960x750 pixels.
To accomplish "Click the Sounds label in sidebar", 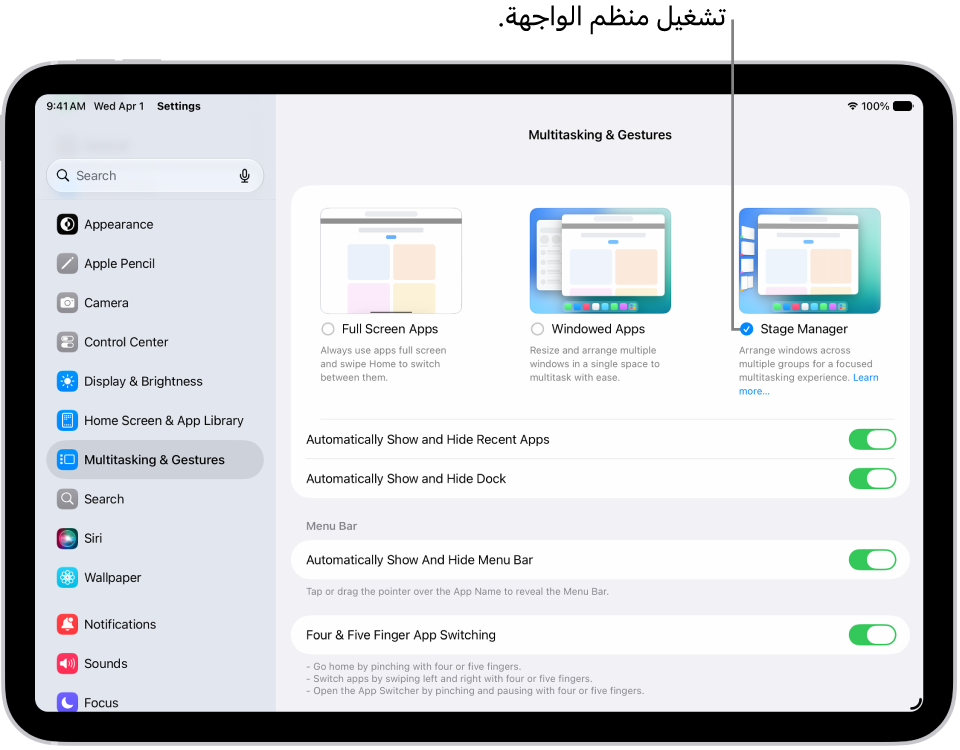I will [x=105, y=663].
